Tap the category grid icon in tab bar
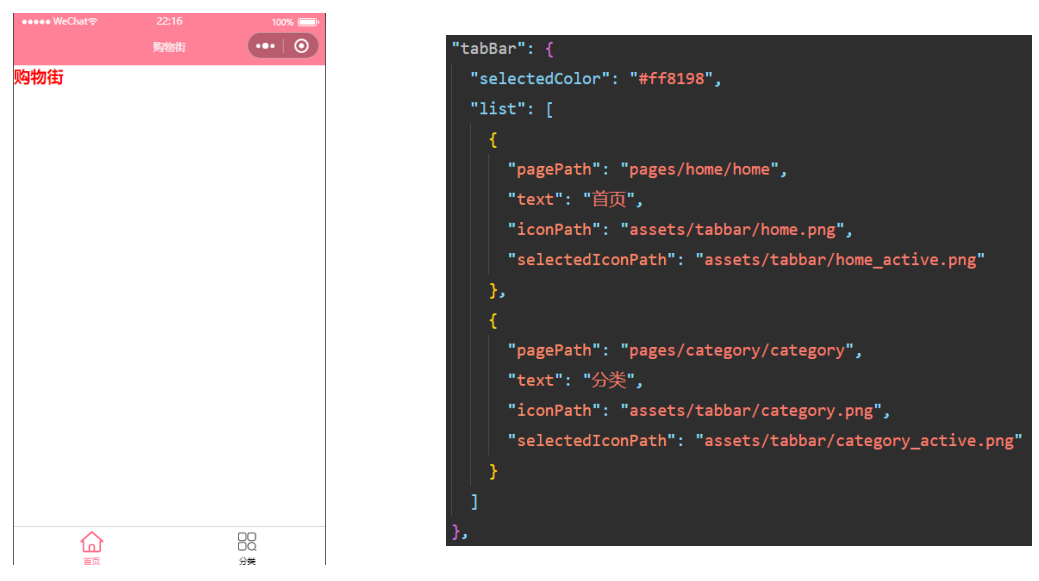1039x581 pixels. click(247, 541)
